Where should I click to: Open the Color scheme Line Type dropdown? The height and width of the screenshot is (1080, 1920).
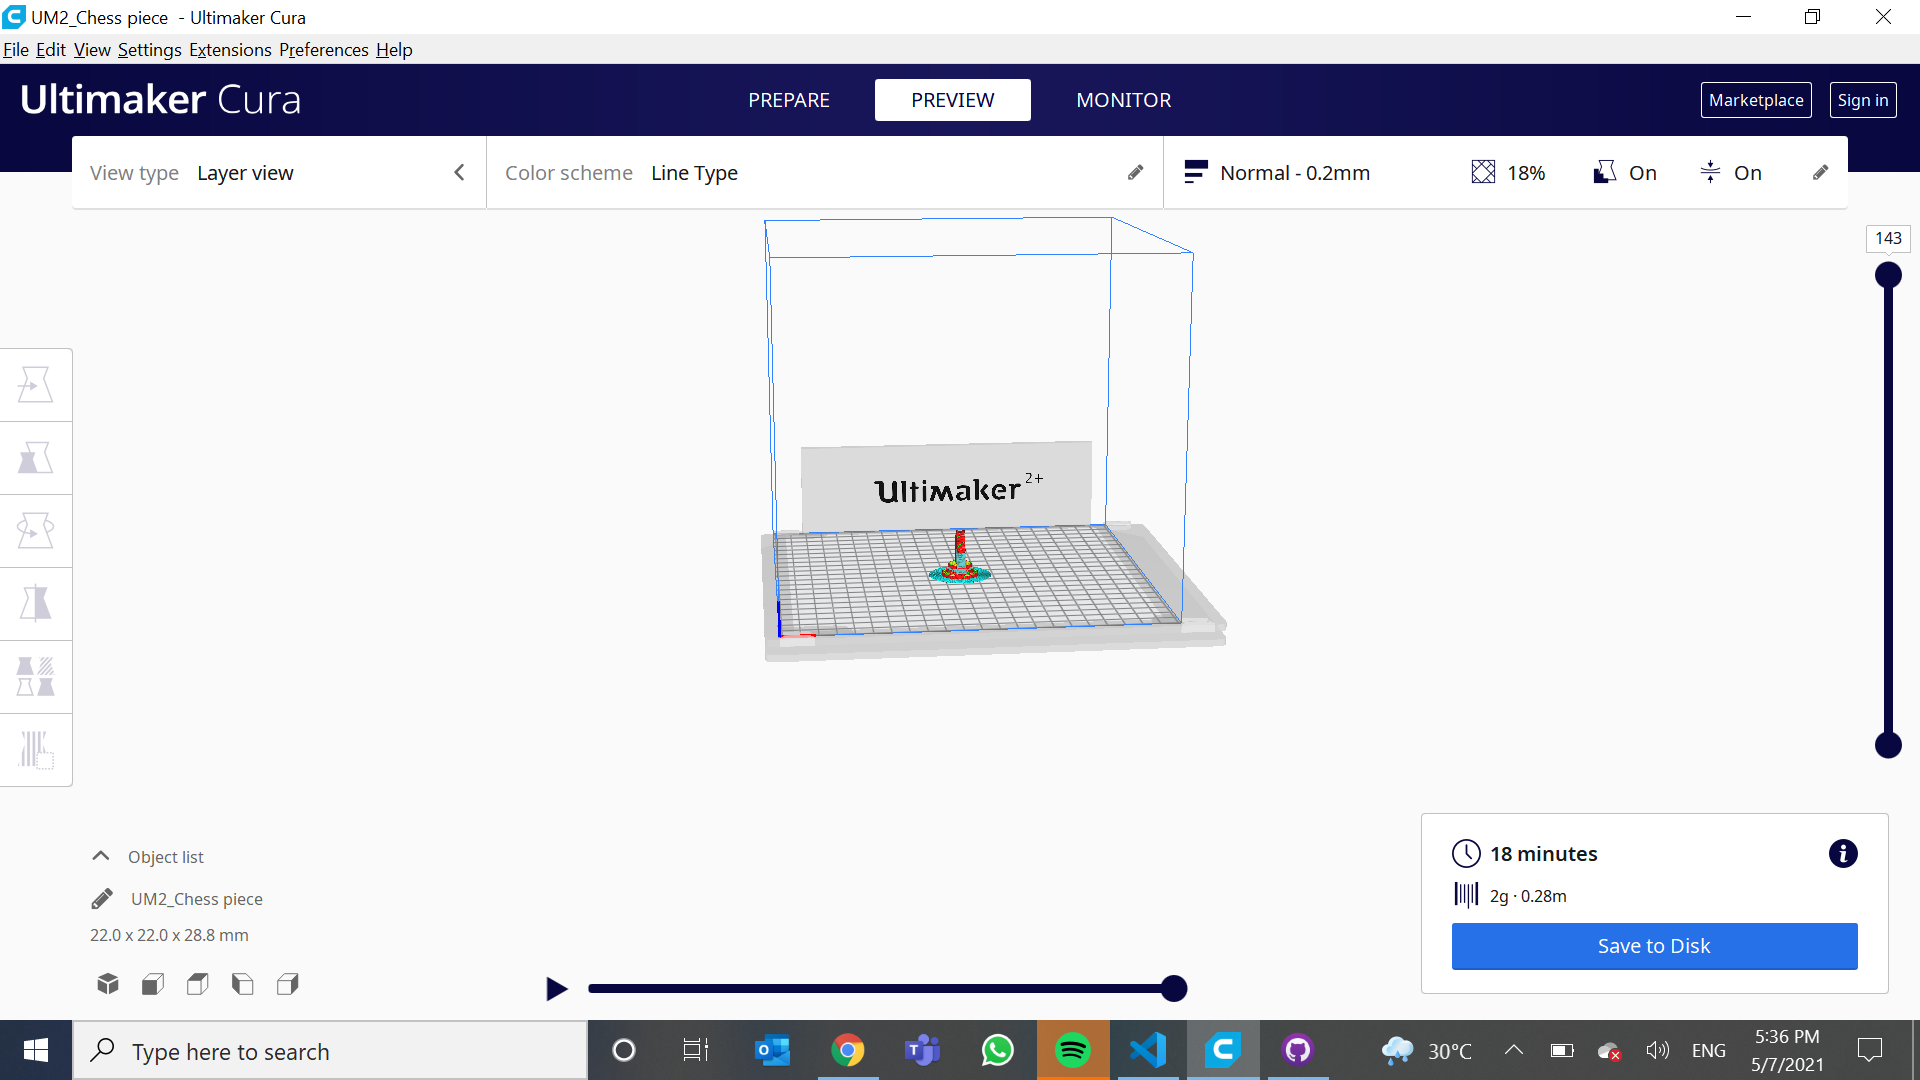point(824,173)
